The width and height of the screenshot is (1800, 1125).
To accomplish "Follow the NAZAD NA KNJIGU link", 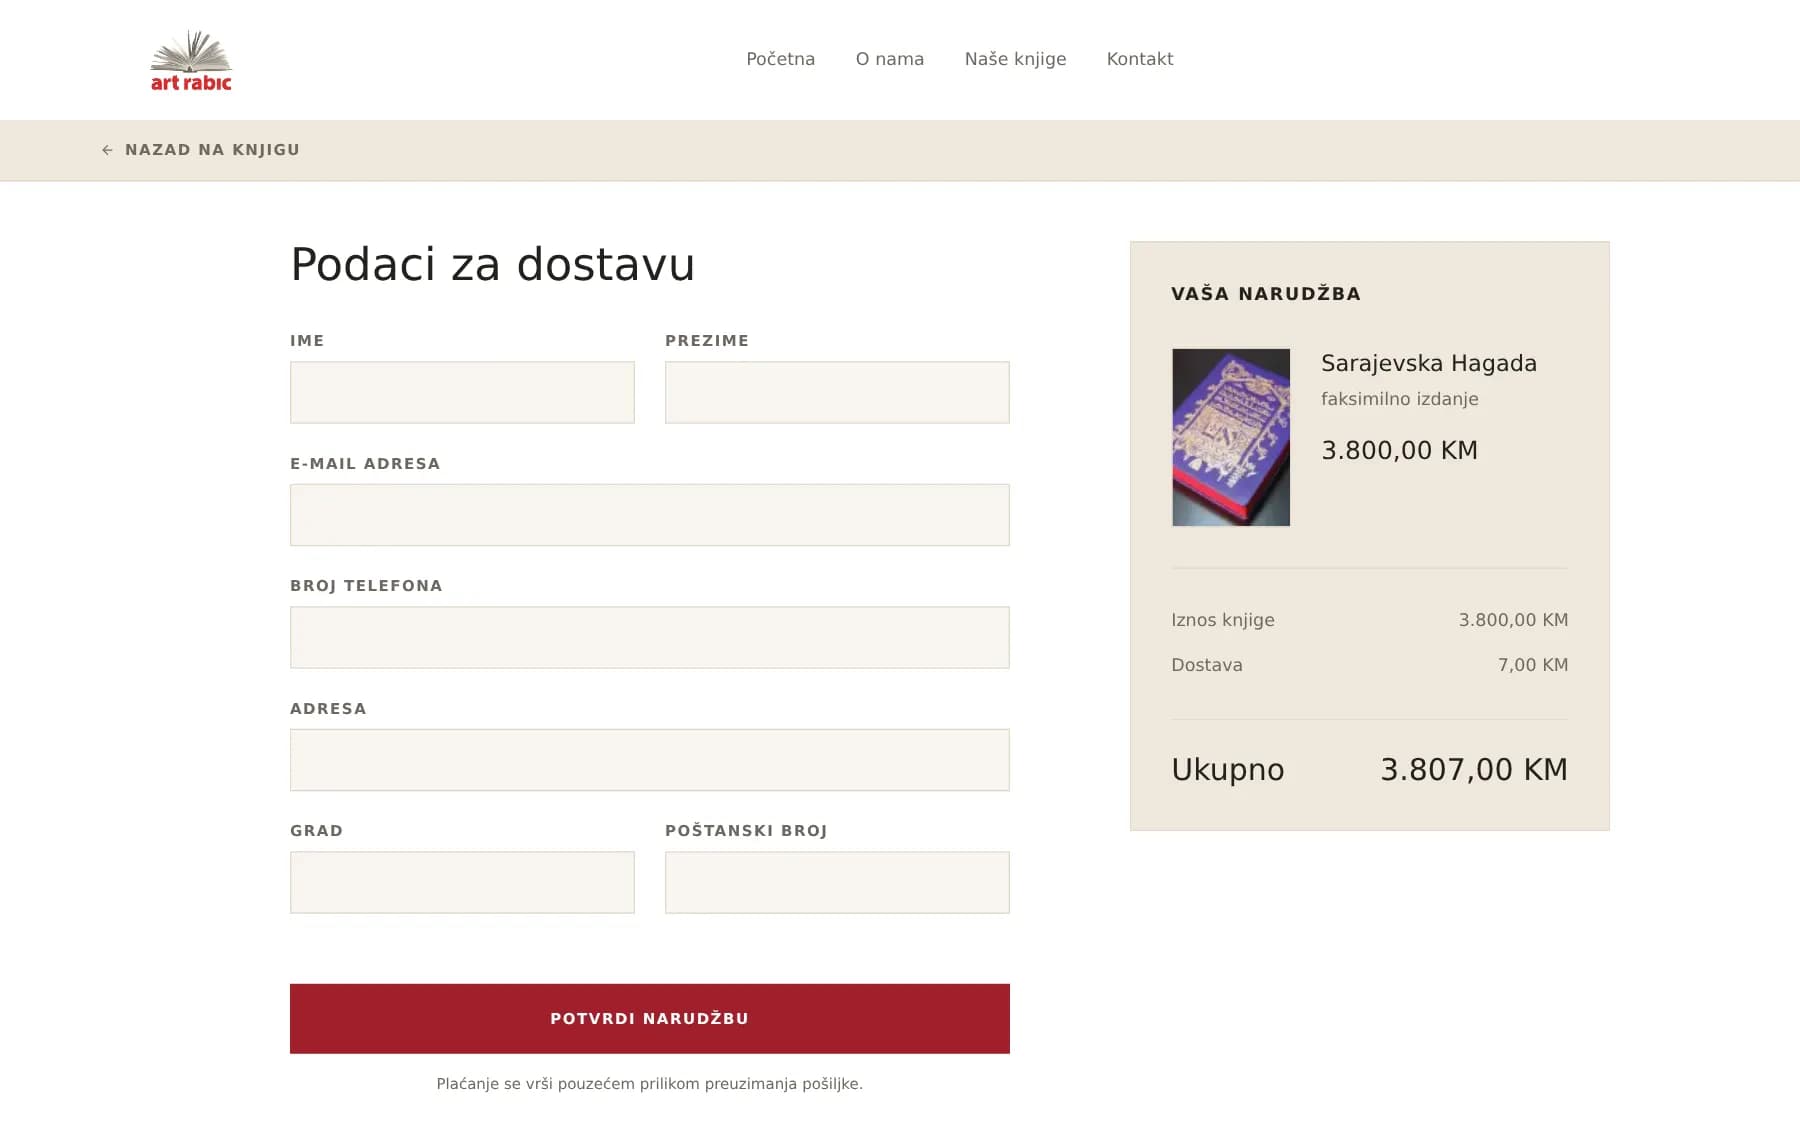I will click(201, 150).
